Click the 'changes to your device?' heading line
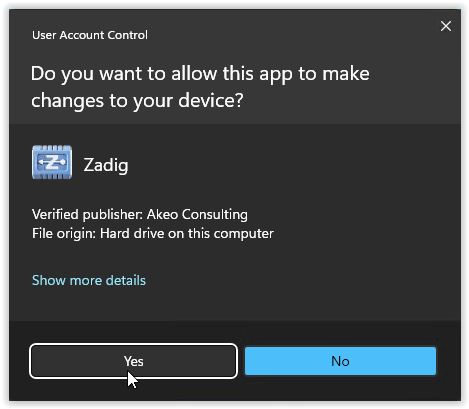469x409 pixels. [137, 101]
